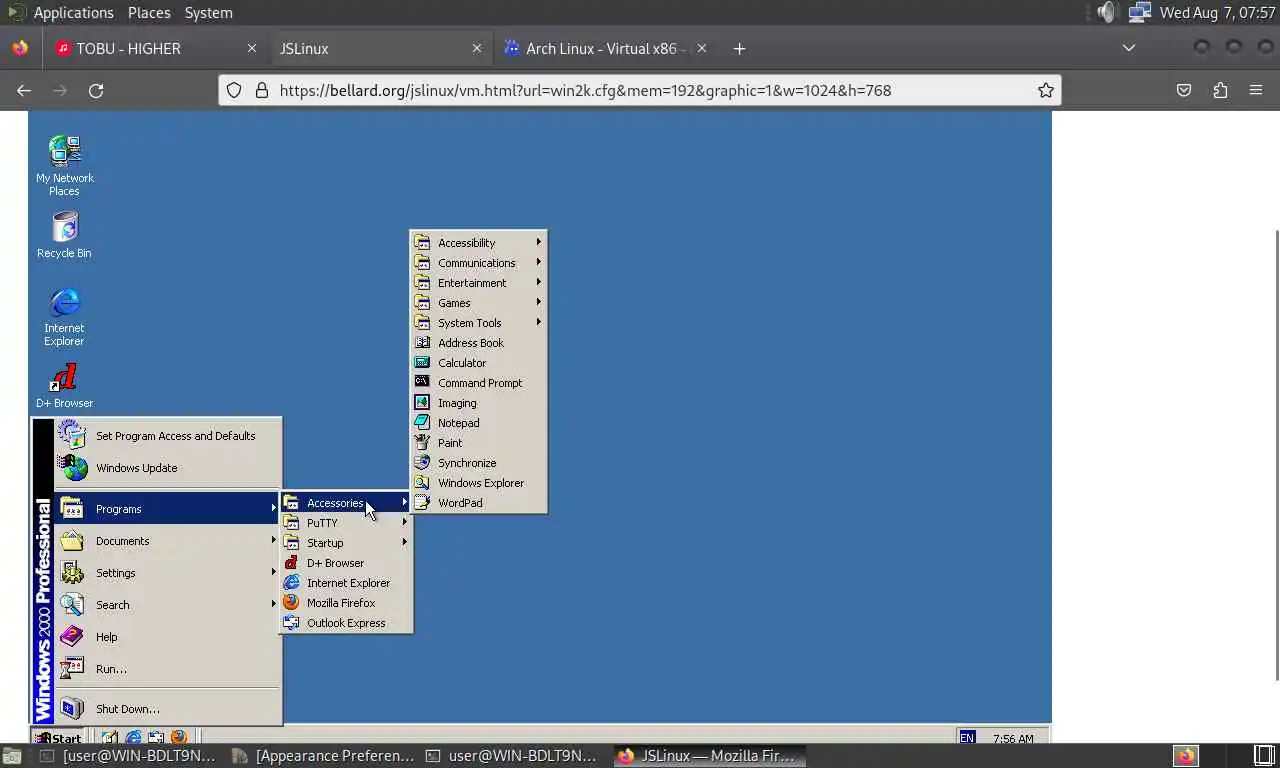Click the Firefox back button

(x=24, y=90)
